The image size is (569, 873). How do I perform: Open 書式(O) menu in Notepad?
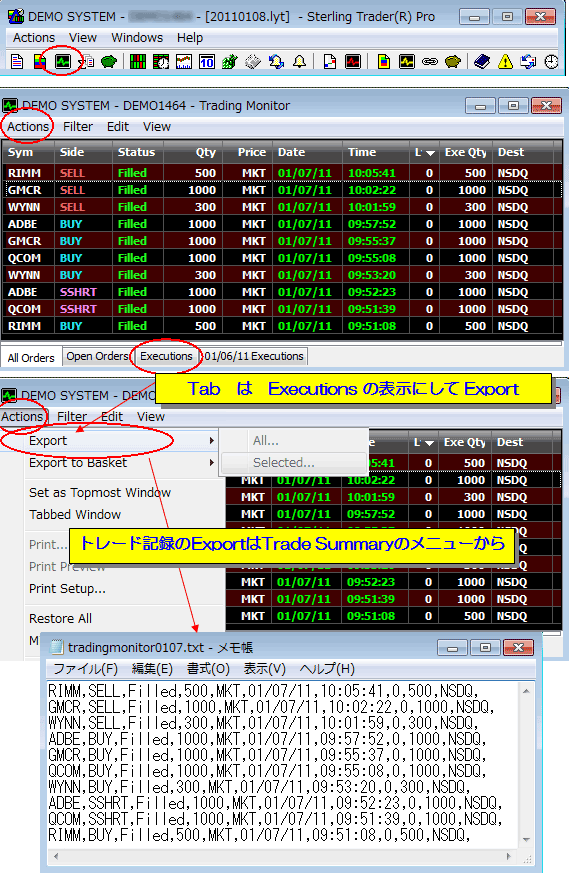point(208,669)
